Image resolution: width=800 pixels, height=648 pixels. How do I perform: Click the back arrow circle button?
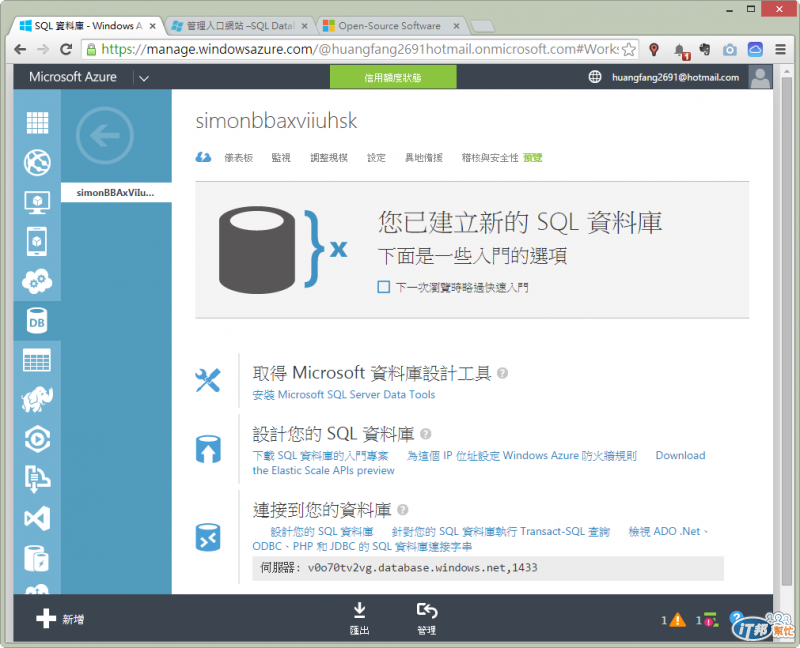pyautogui.click(x=105, y=136)
